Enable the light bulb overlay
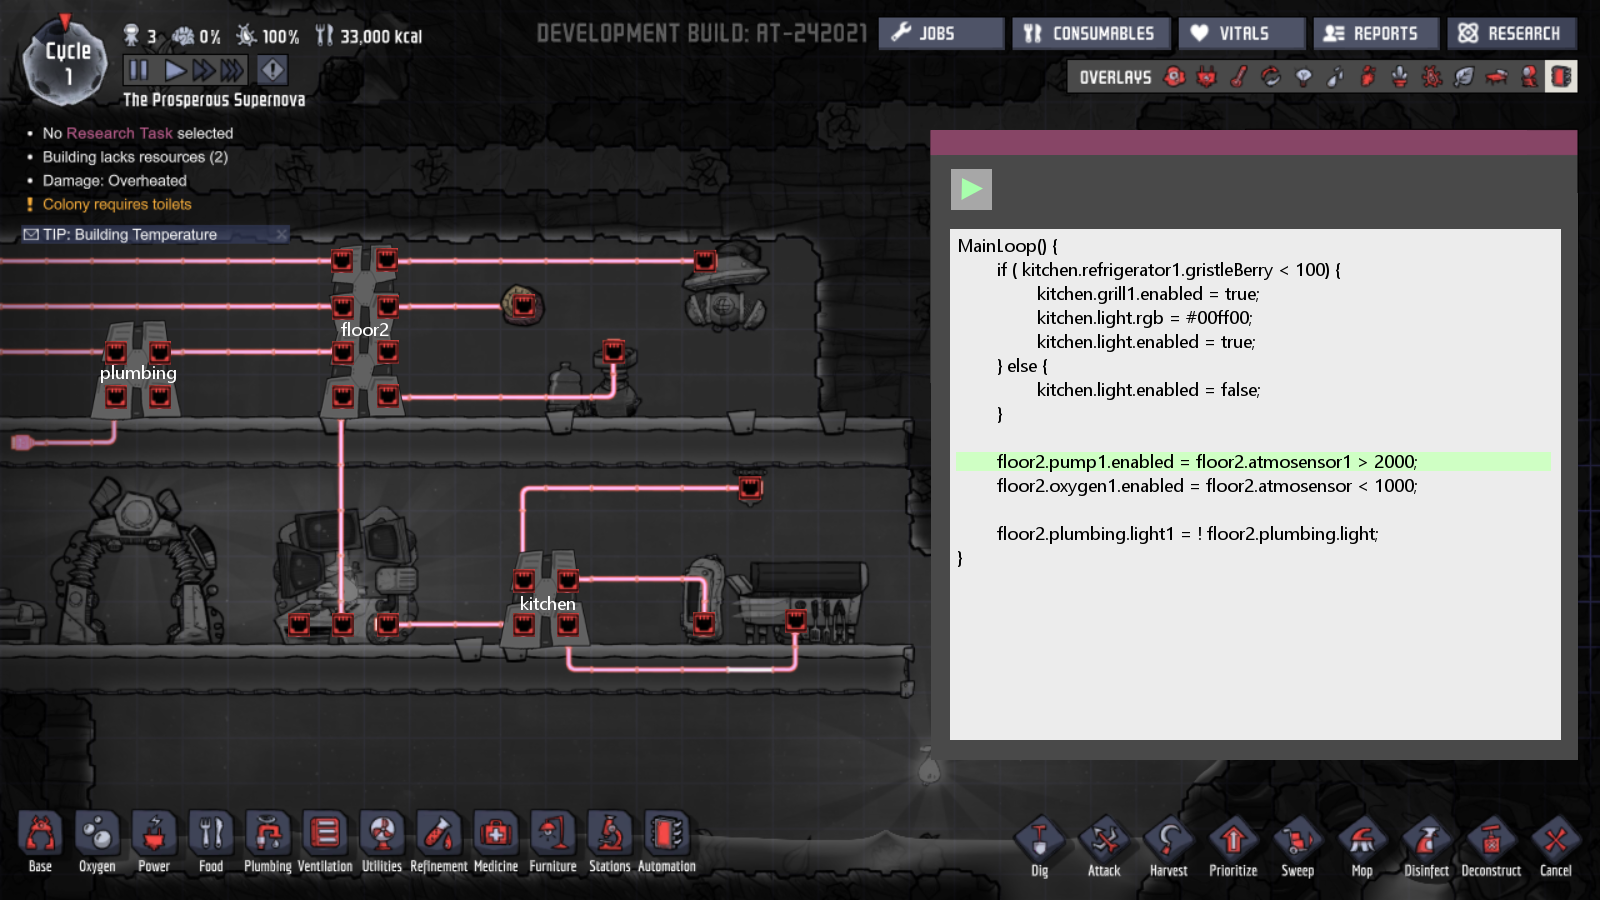1600x900 pixels. pos(1303,77)
